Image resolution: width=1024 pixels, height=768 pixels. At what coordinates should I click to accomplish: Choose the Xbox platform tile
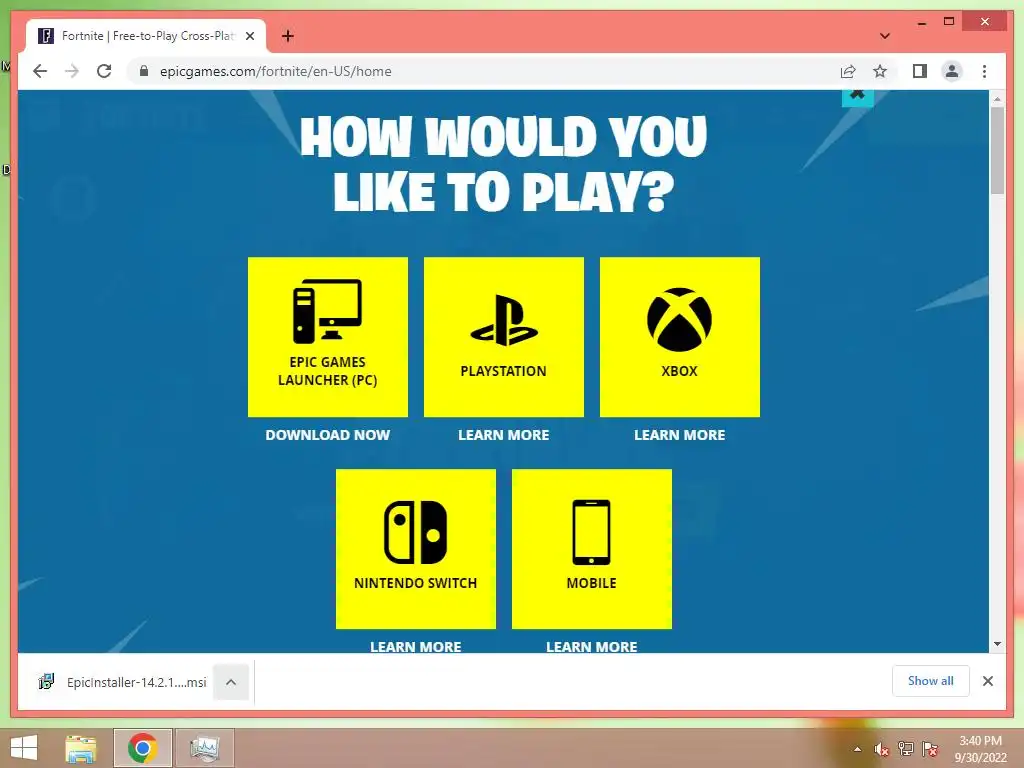coord(680,337)
